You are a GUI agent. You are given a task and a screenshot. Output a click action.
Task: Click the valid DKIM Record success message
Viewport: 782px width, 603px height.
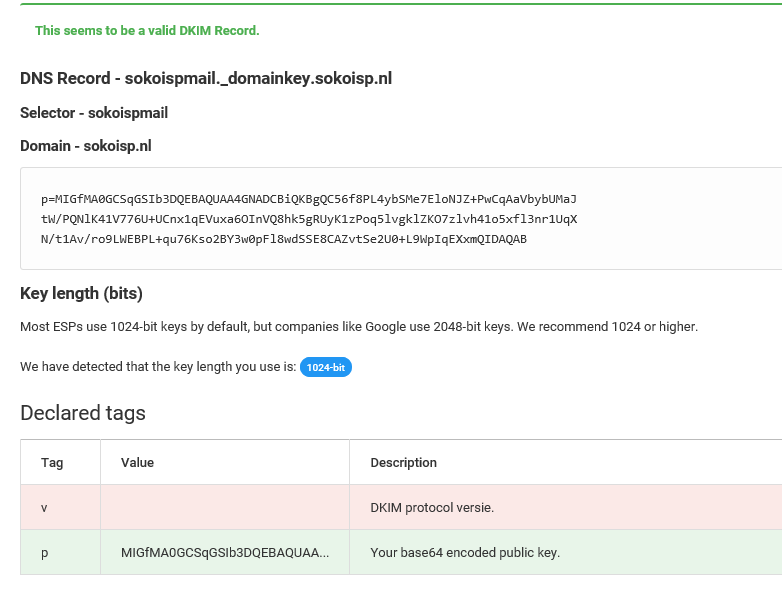coord(147,31)
